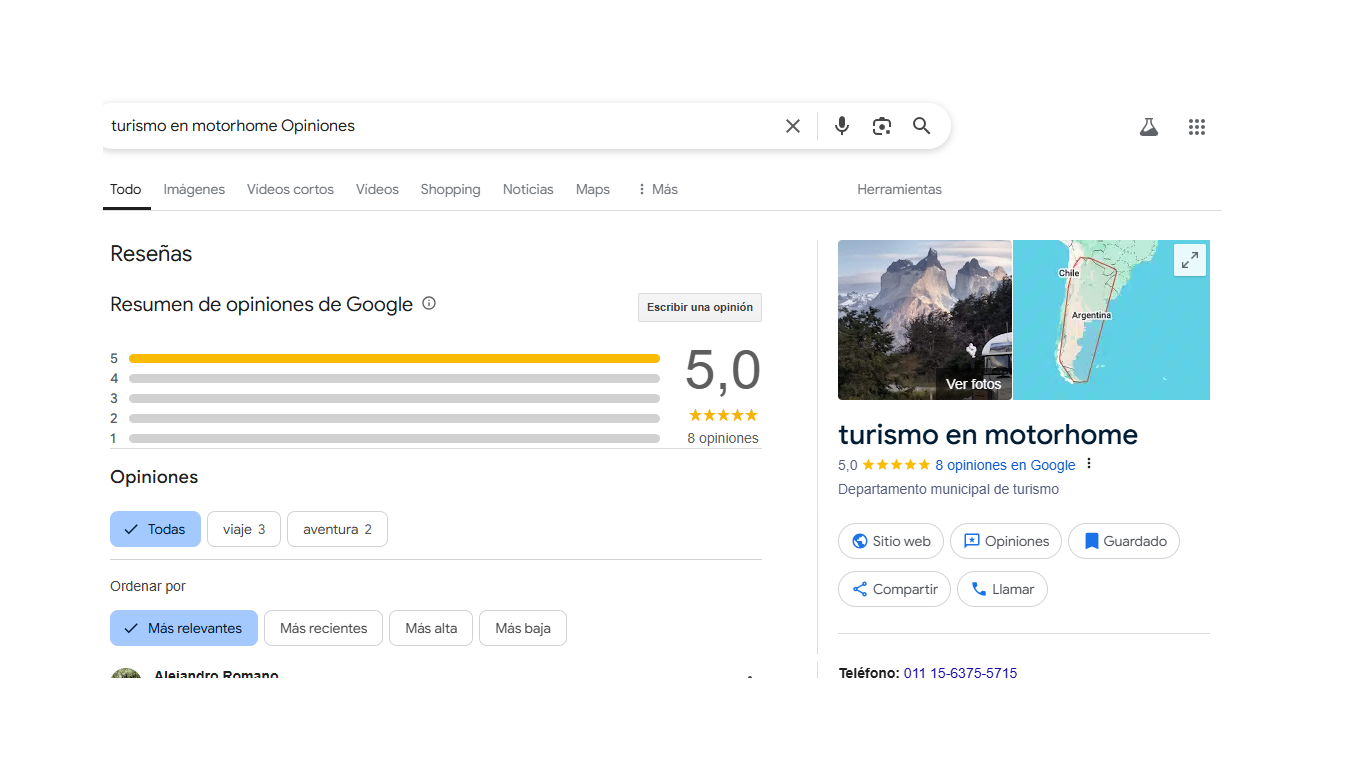Select the 'Todas' review filter
This screenshot has height=768, width=1366.
coord(155,529)
